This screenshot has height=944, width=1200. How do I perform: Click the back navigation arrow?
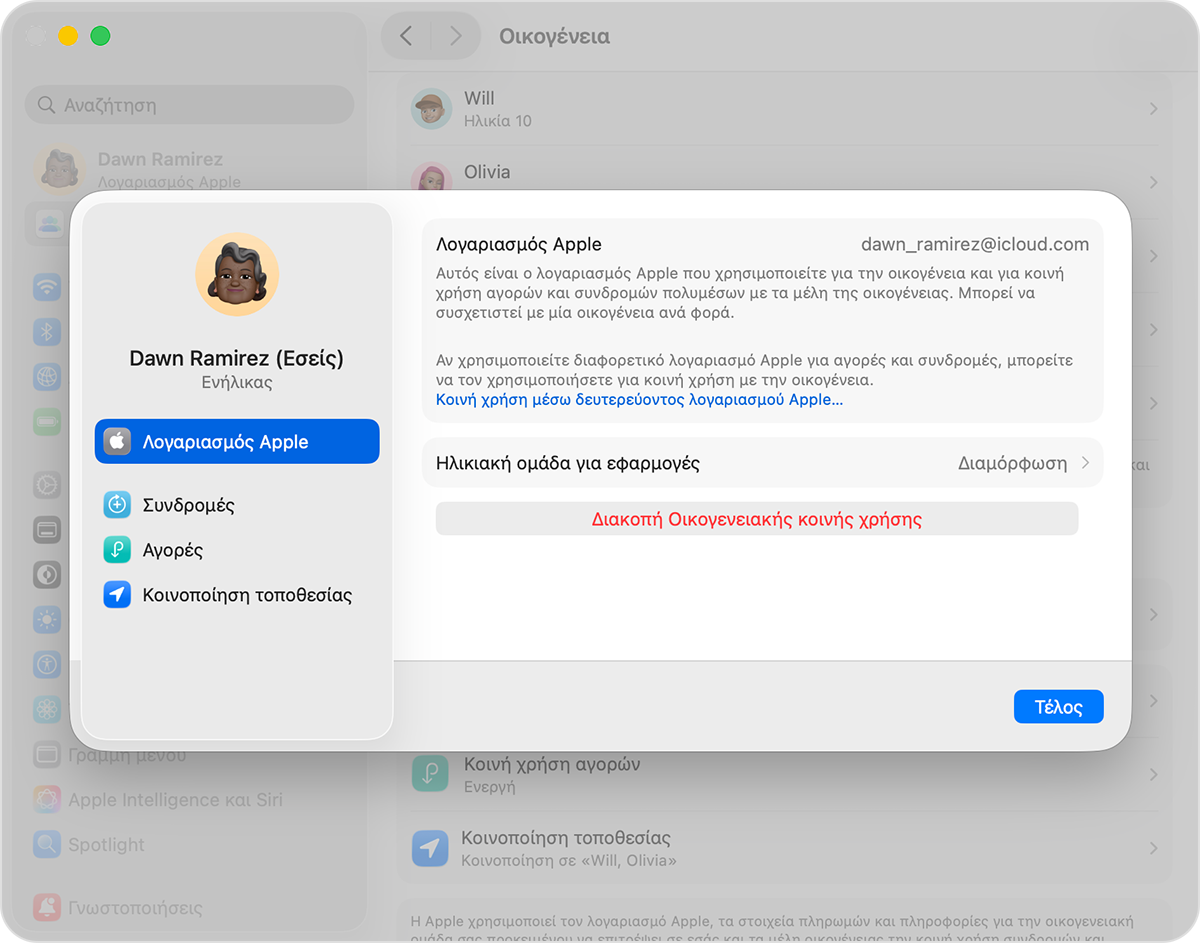(406, 35)
